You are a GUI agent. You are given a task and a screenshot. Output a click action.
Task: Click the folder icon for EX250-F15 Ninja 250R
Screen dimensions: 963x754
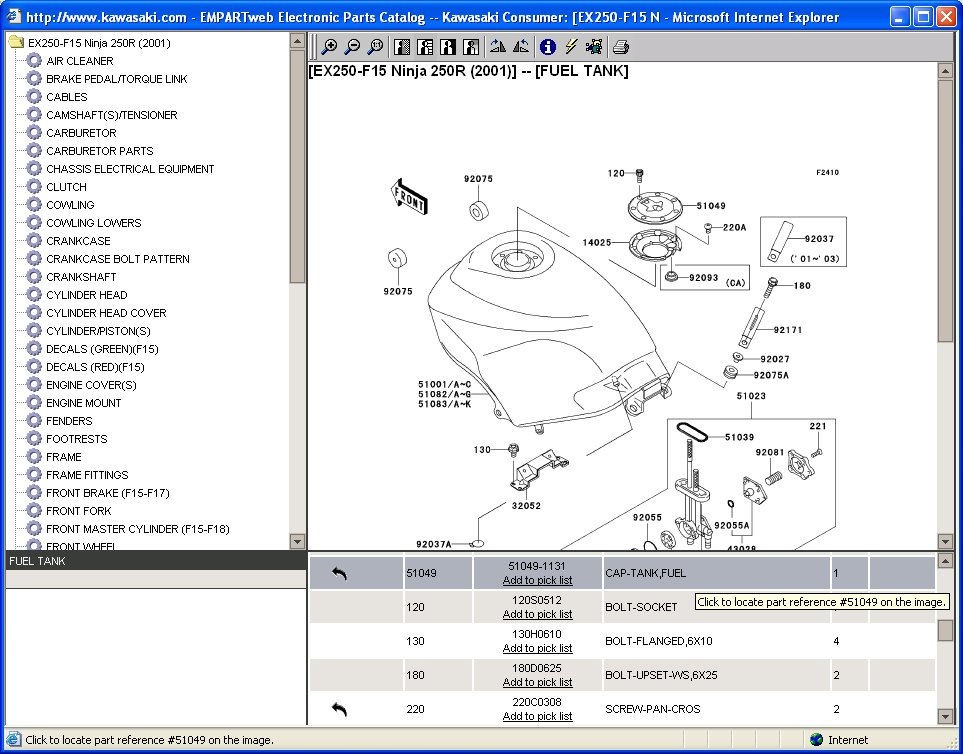click(16, 42)
